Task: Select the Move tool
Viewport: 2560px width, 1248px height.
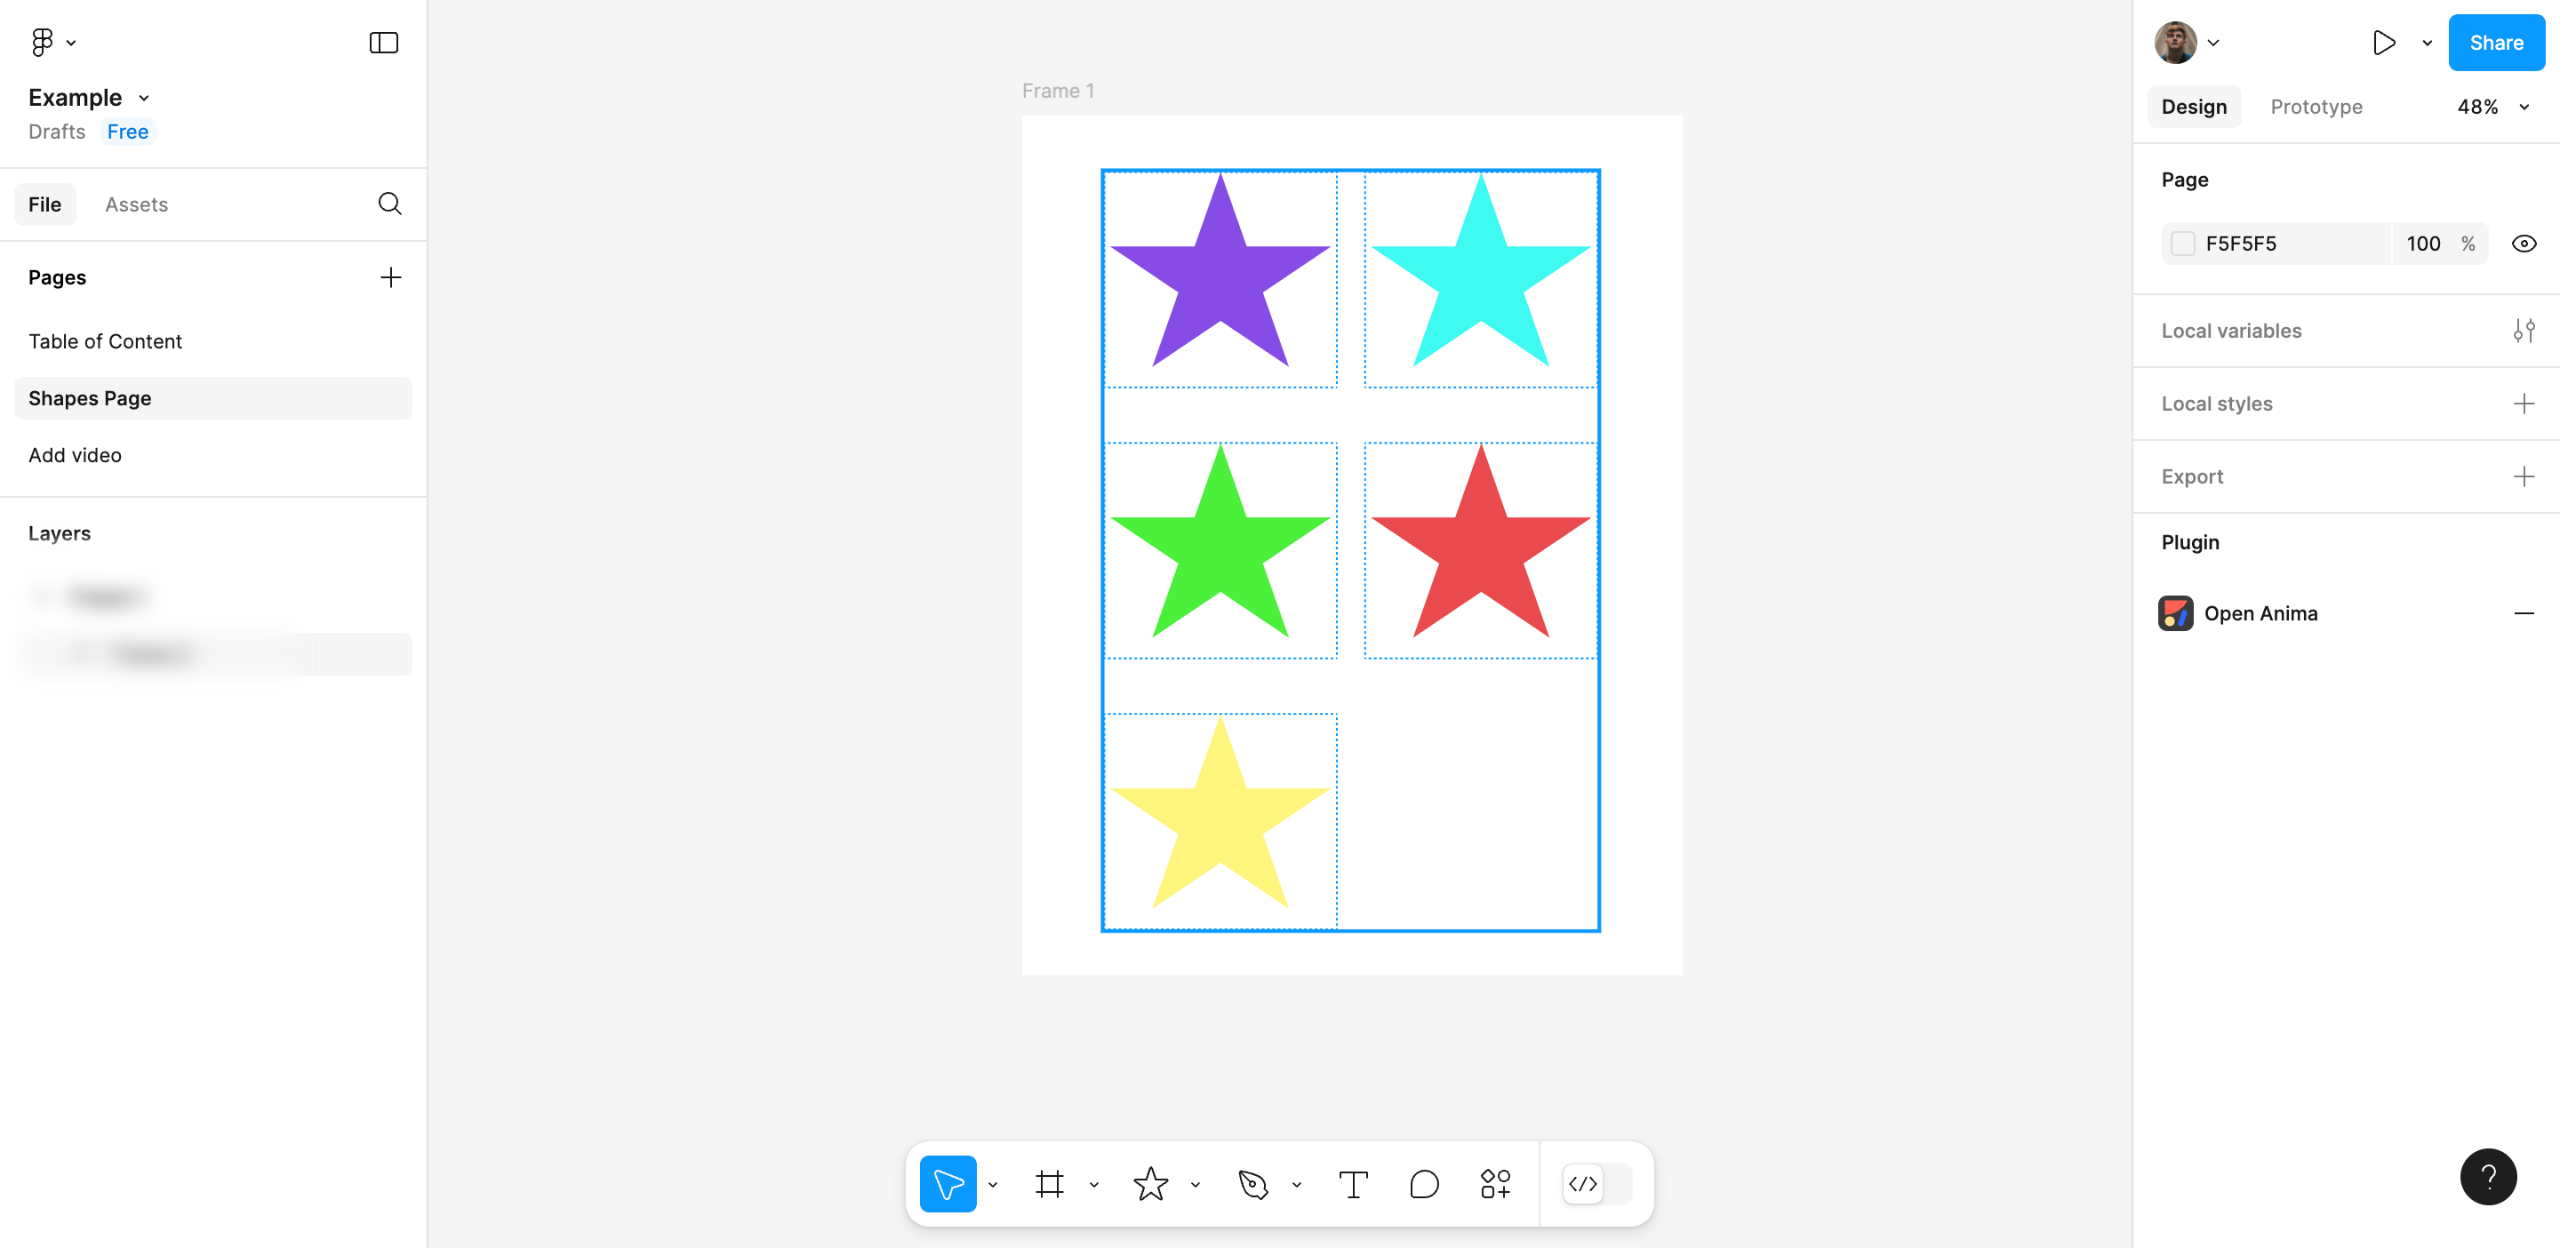Action: tap(947, 1184)
